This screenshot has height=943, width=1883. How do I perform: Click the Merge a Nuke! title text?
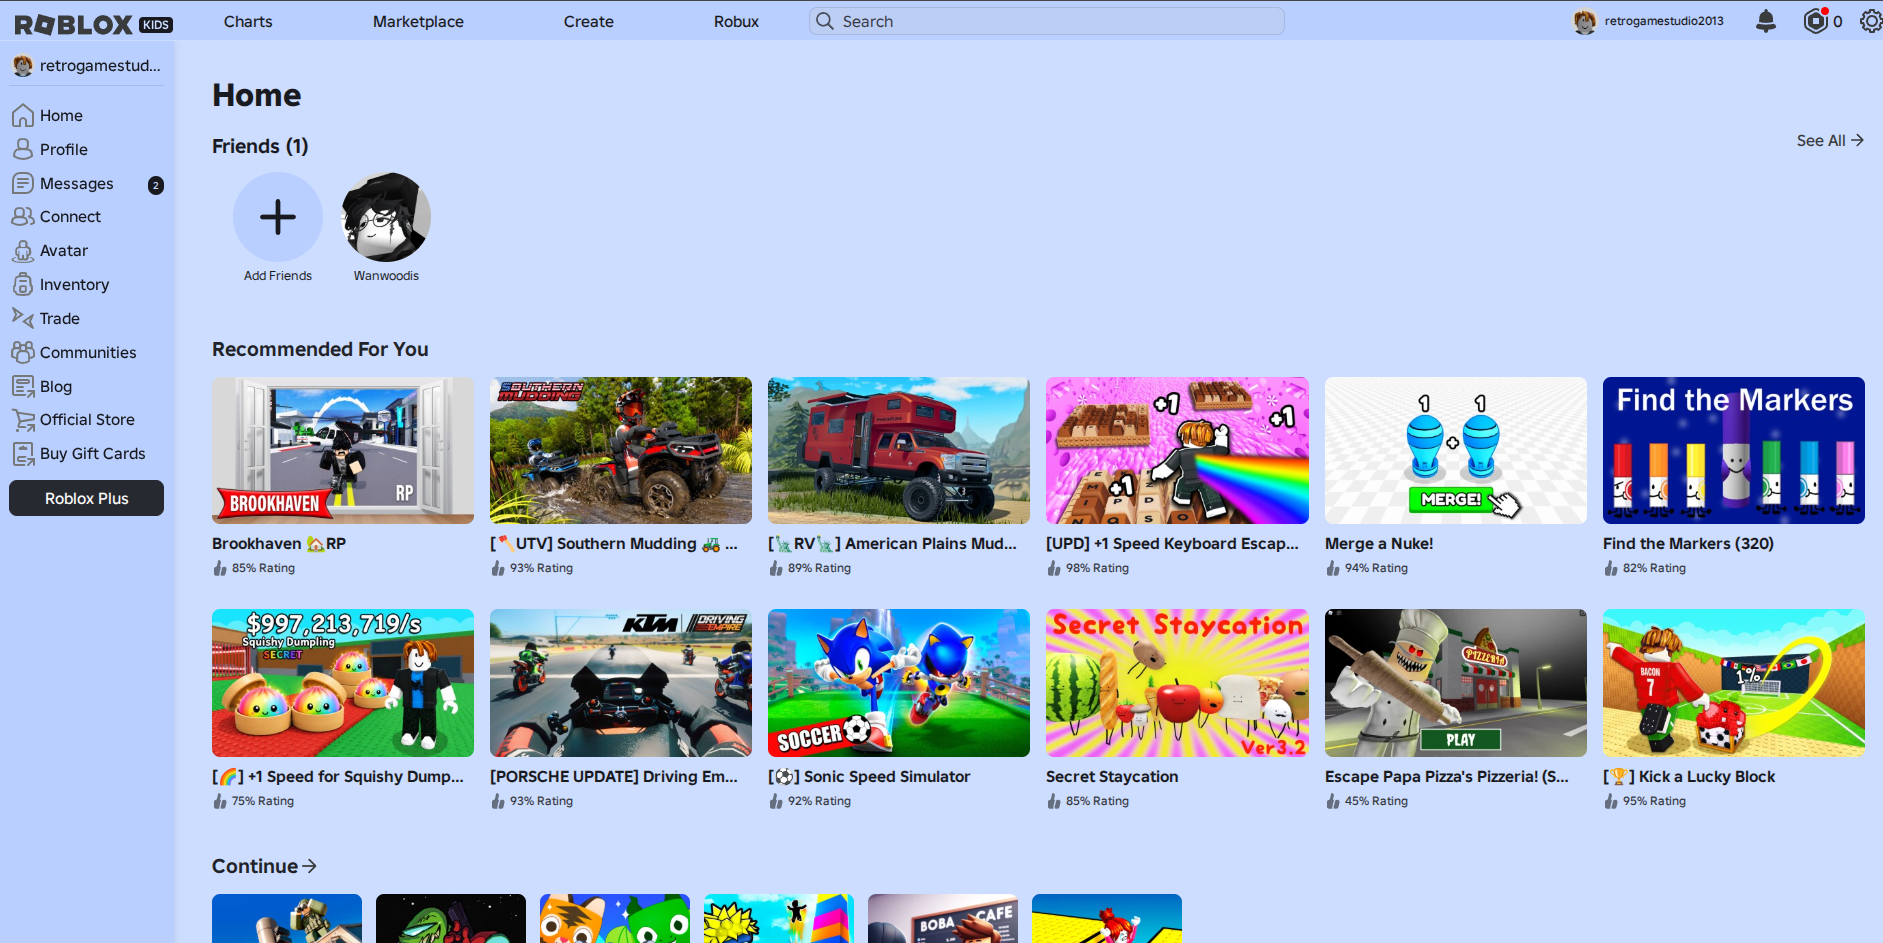pyautogui.click(x=1379, y=544)
